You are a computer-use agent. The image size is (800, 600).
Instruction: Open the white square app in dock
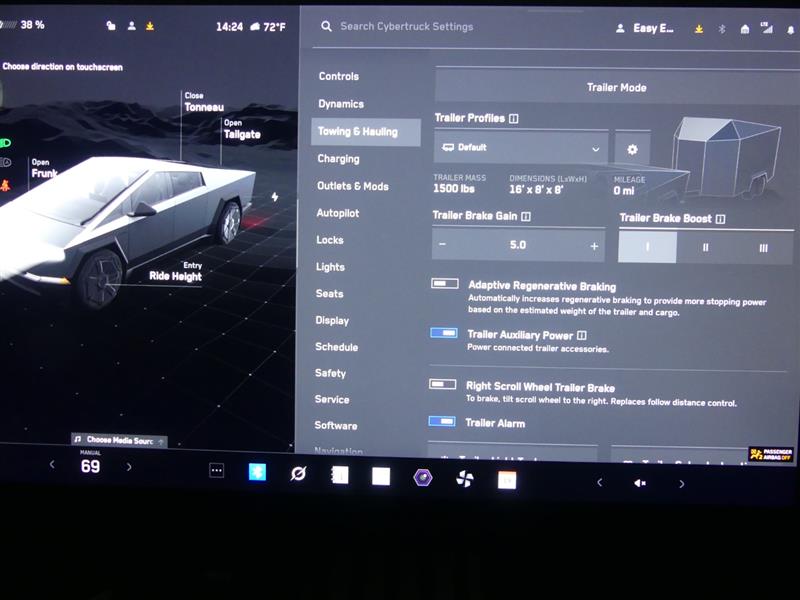(381, 476)
